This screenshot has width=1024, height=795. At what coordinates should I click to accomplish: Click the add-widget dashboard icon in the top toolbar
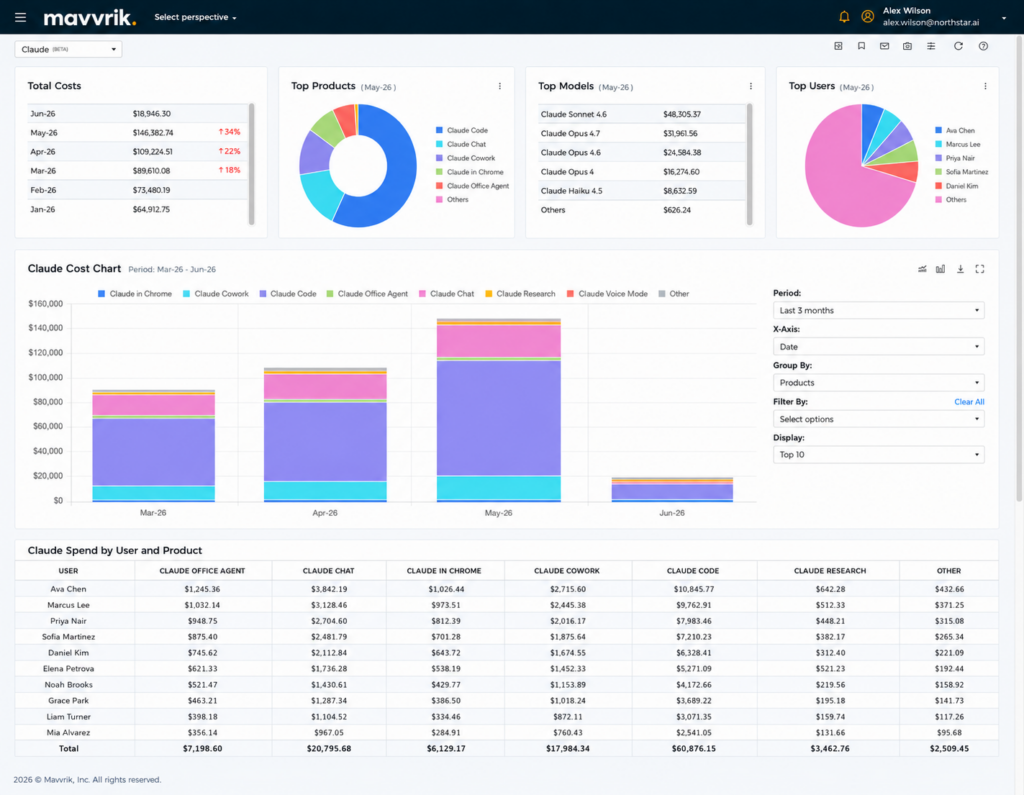[839, 46]
